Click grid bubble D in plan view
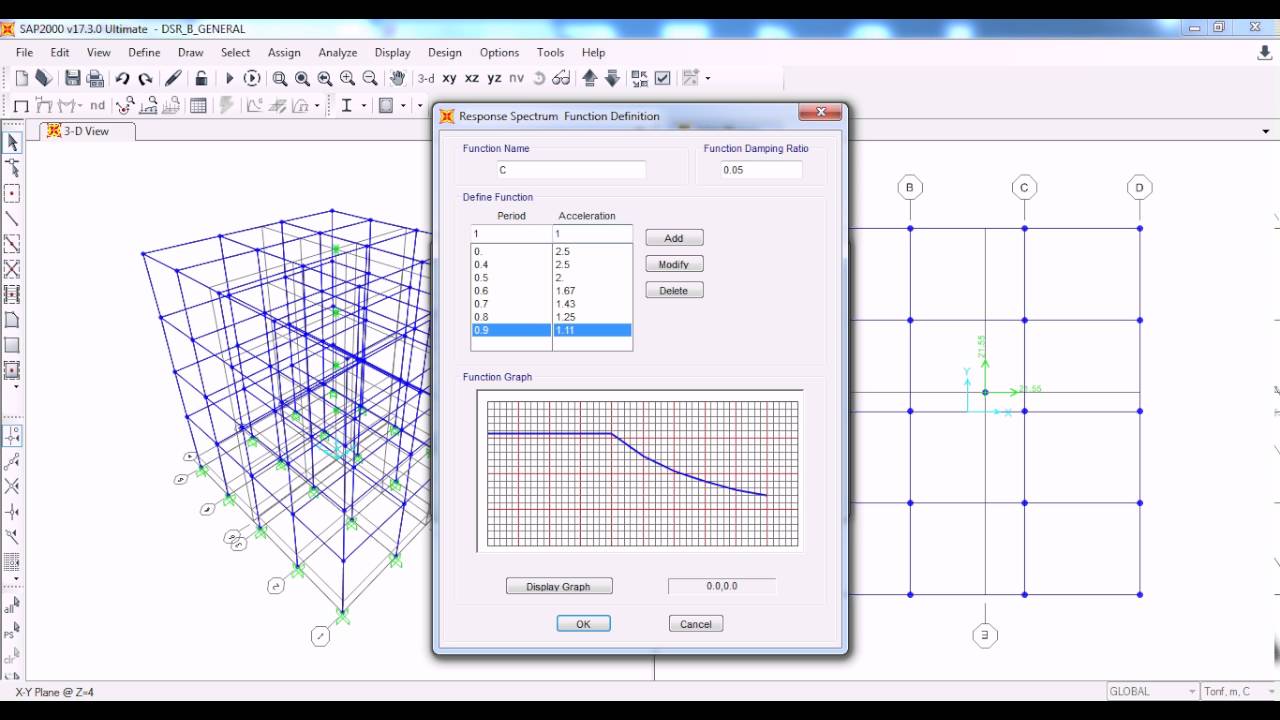The height and width of the screenshot is (720, 1280). click(x=1140, y=187)
